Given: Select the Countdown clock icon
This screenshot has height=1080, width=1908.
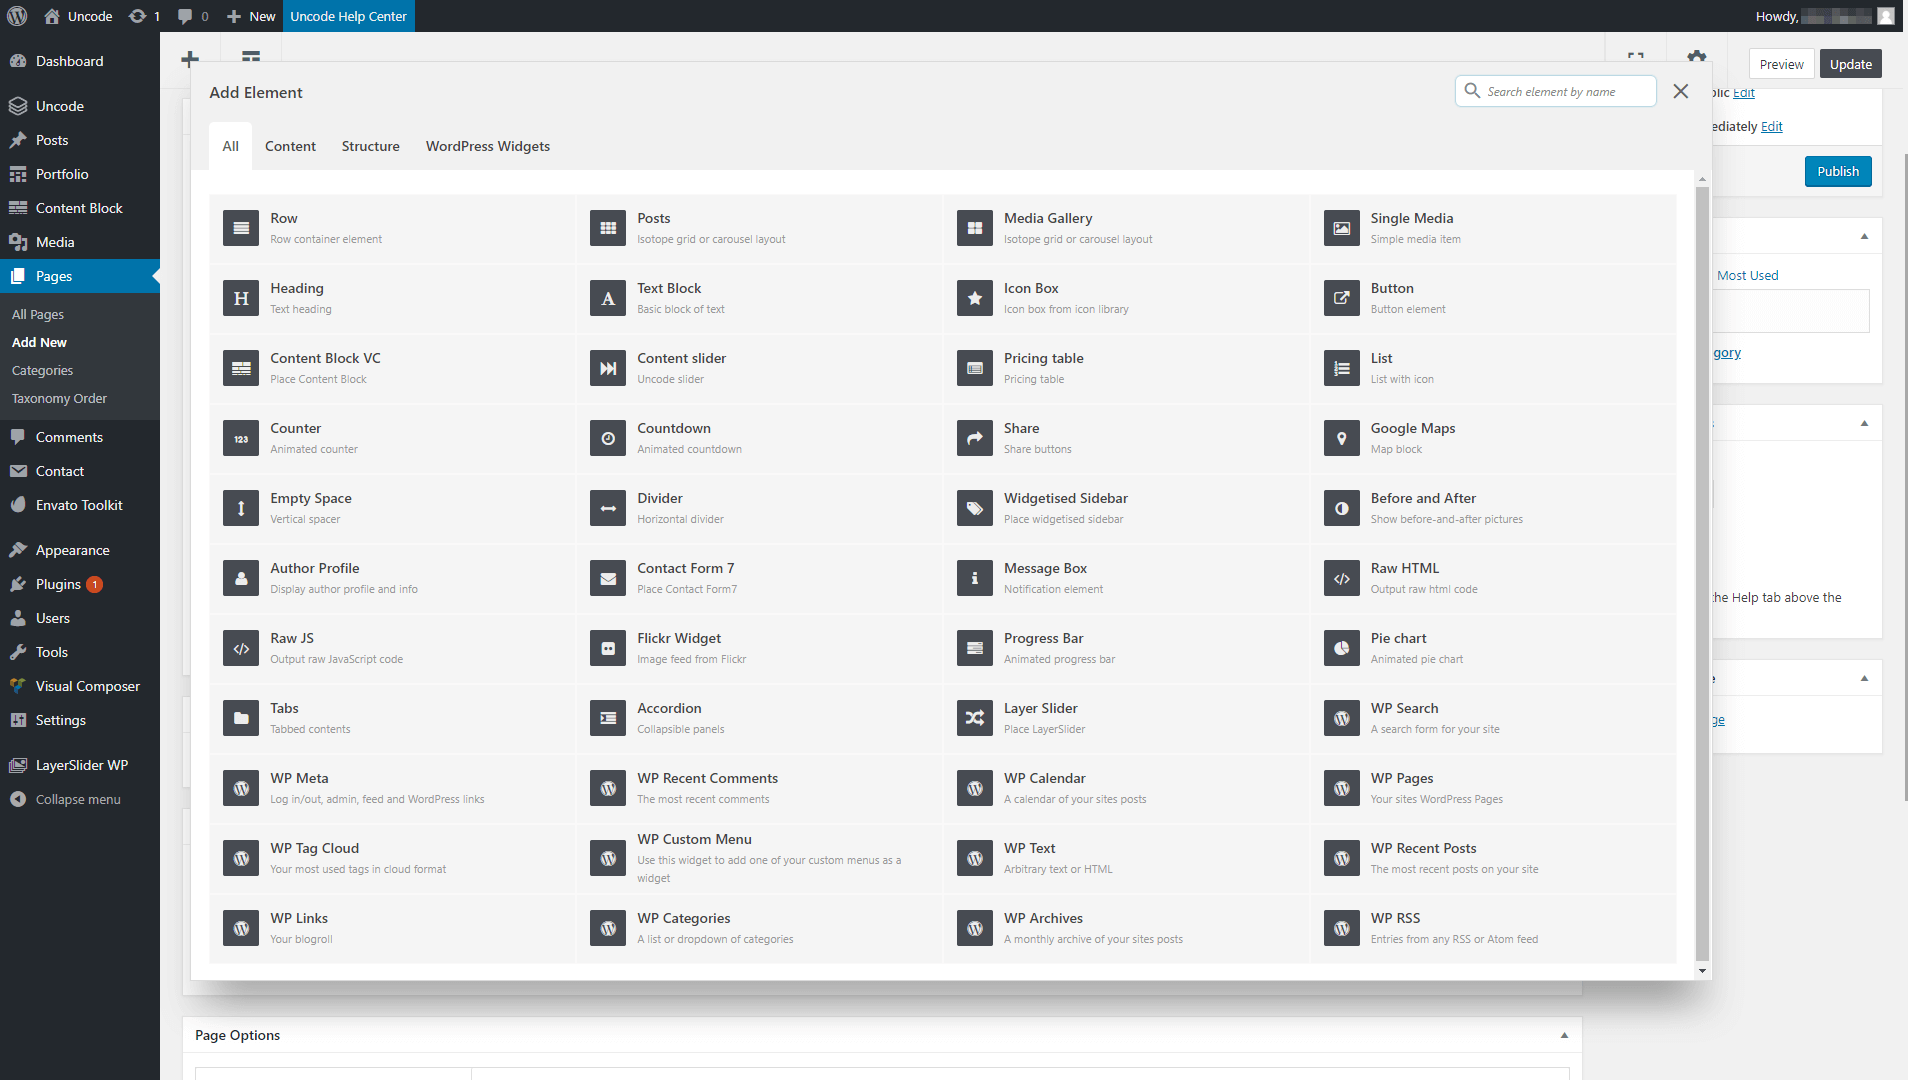Looking at the screenshot, I should coord(608,438).
